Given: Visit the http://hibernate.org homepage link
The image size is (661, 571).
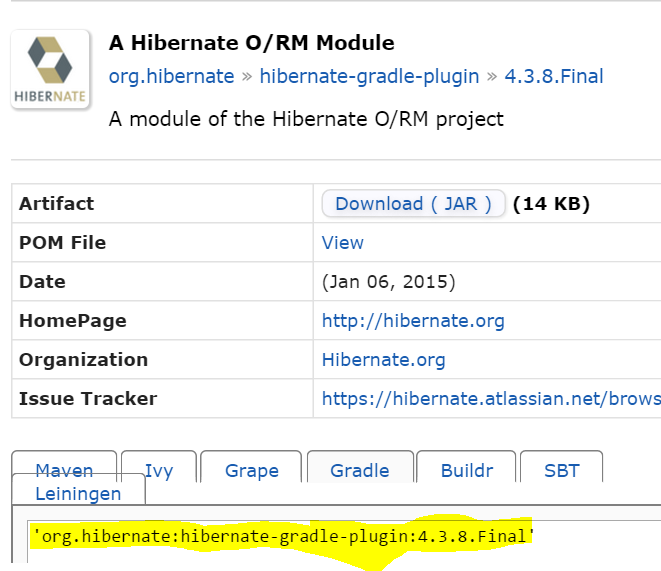Looking at the screenshot, I should click(413, 321).
